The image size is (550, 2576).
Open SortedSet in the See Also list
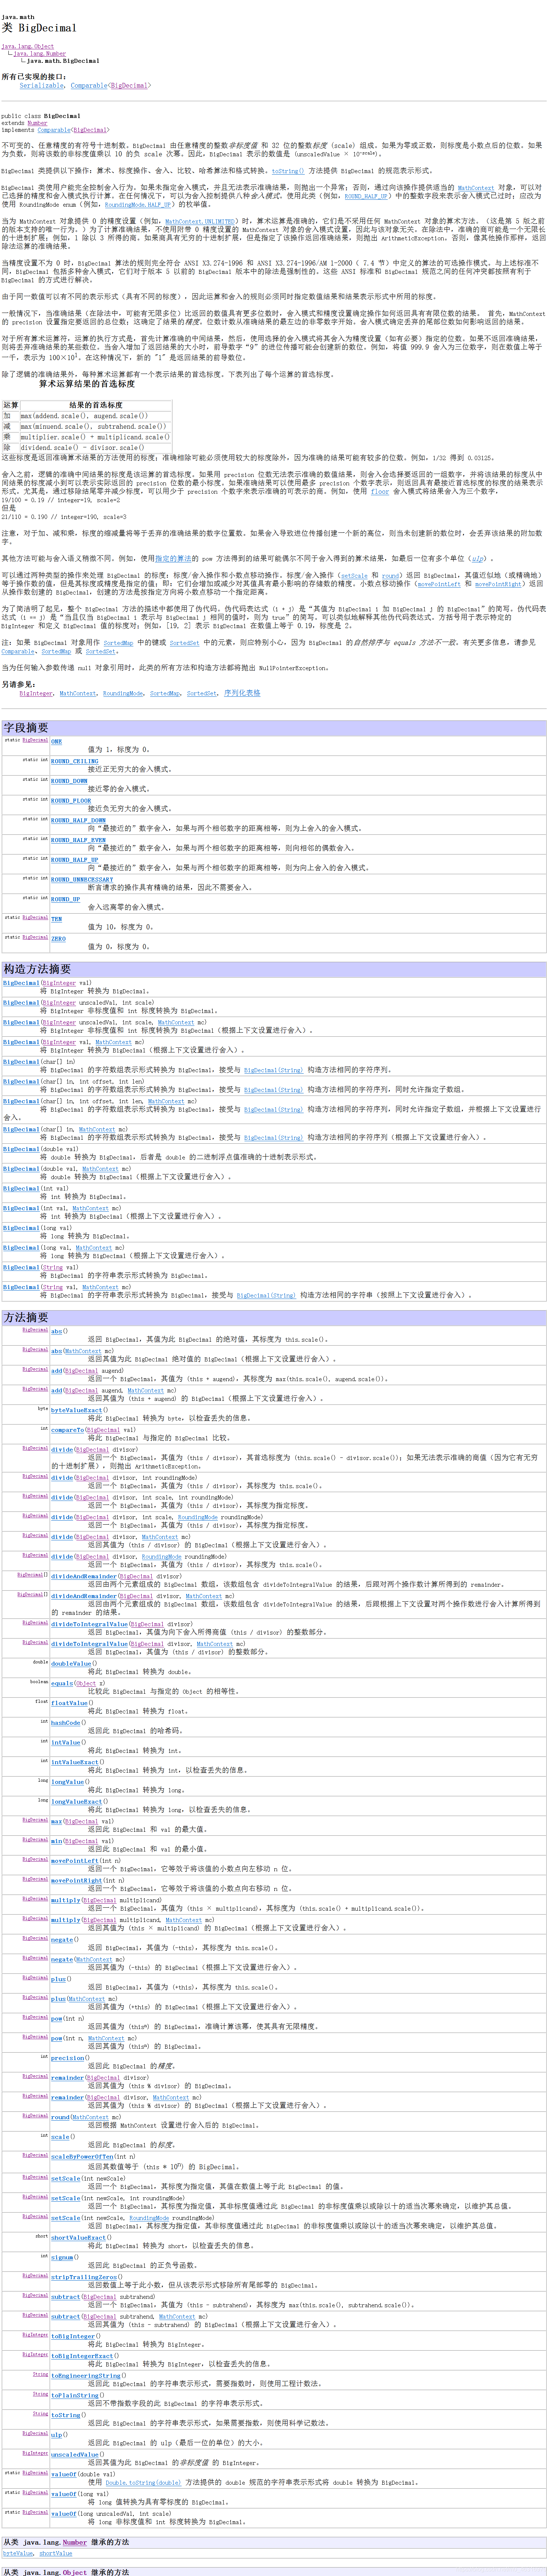point(202,693)
